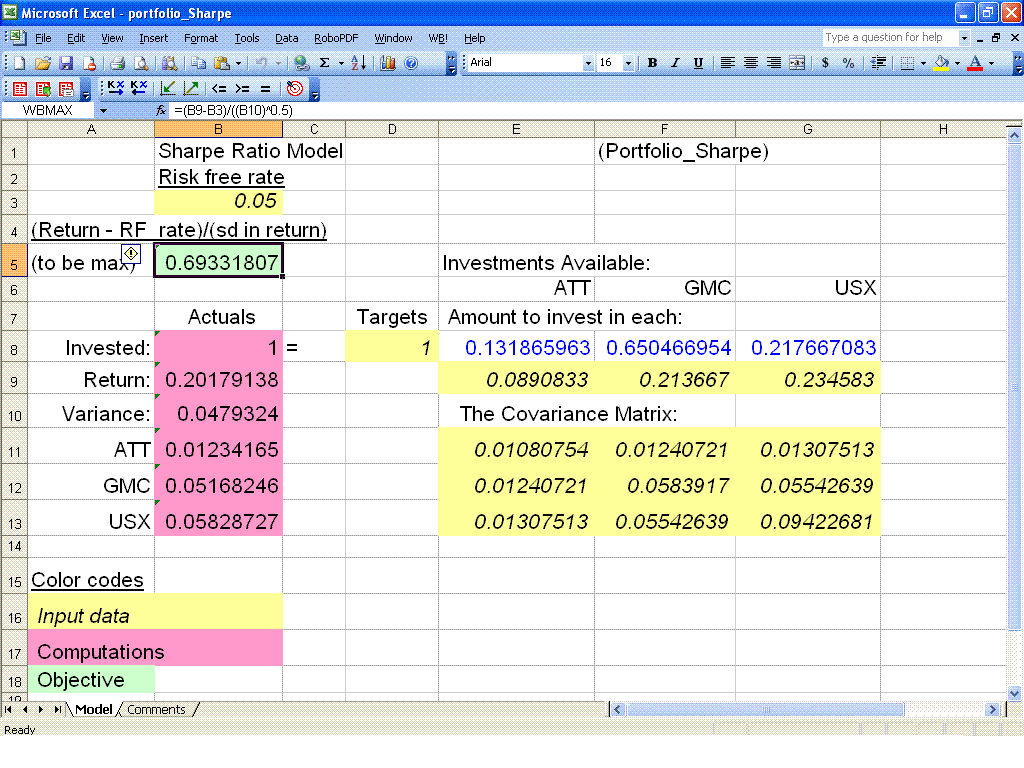The image size is (1024, 768).
Task: Apply Percent style icon
Action: [848, 63]
